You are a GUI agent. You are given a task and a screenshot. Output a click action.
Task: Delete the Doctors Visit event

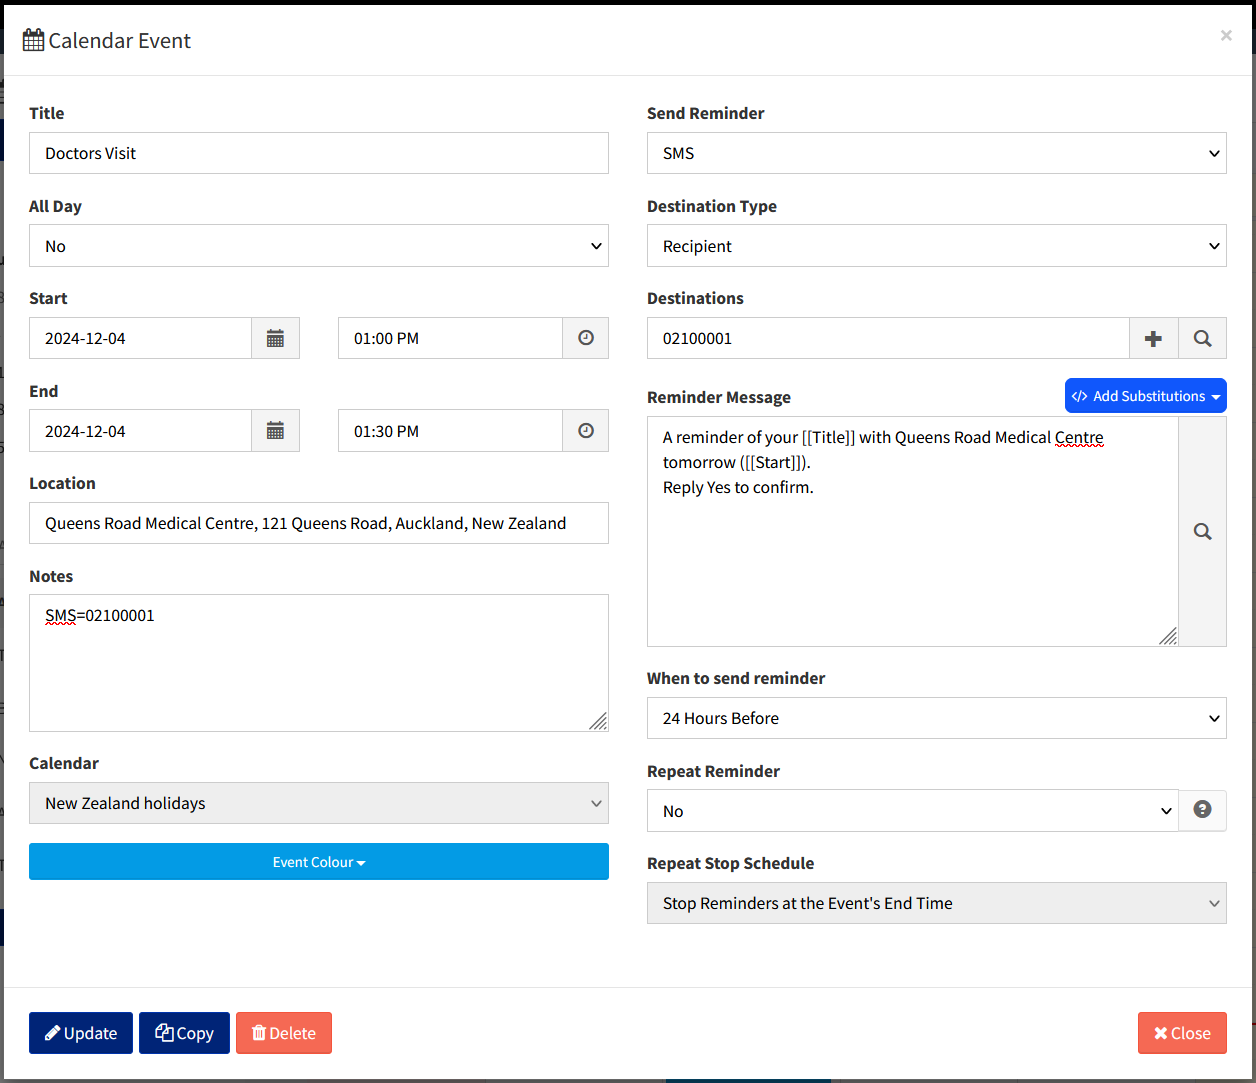(283, 1032)
